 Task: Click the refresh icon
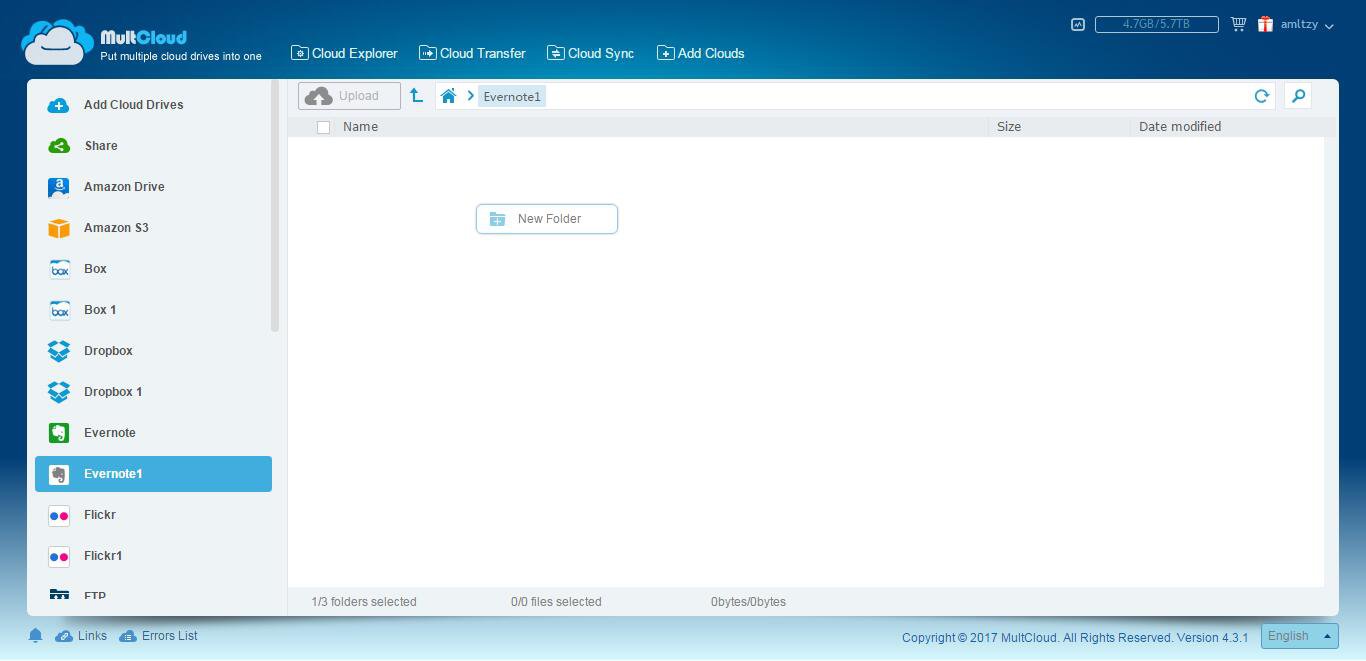pos(1261,96)
